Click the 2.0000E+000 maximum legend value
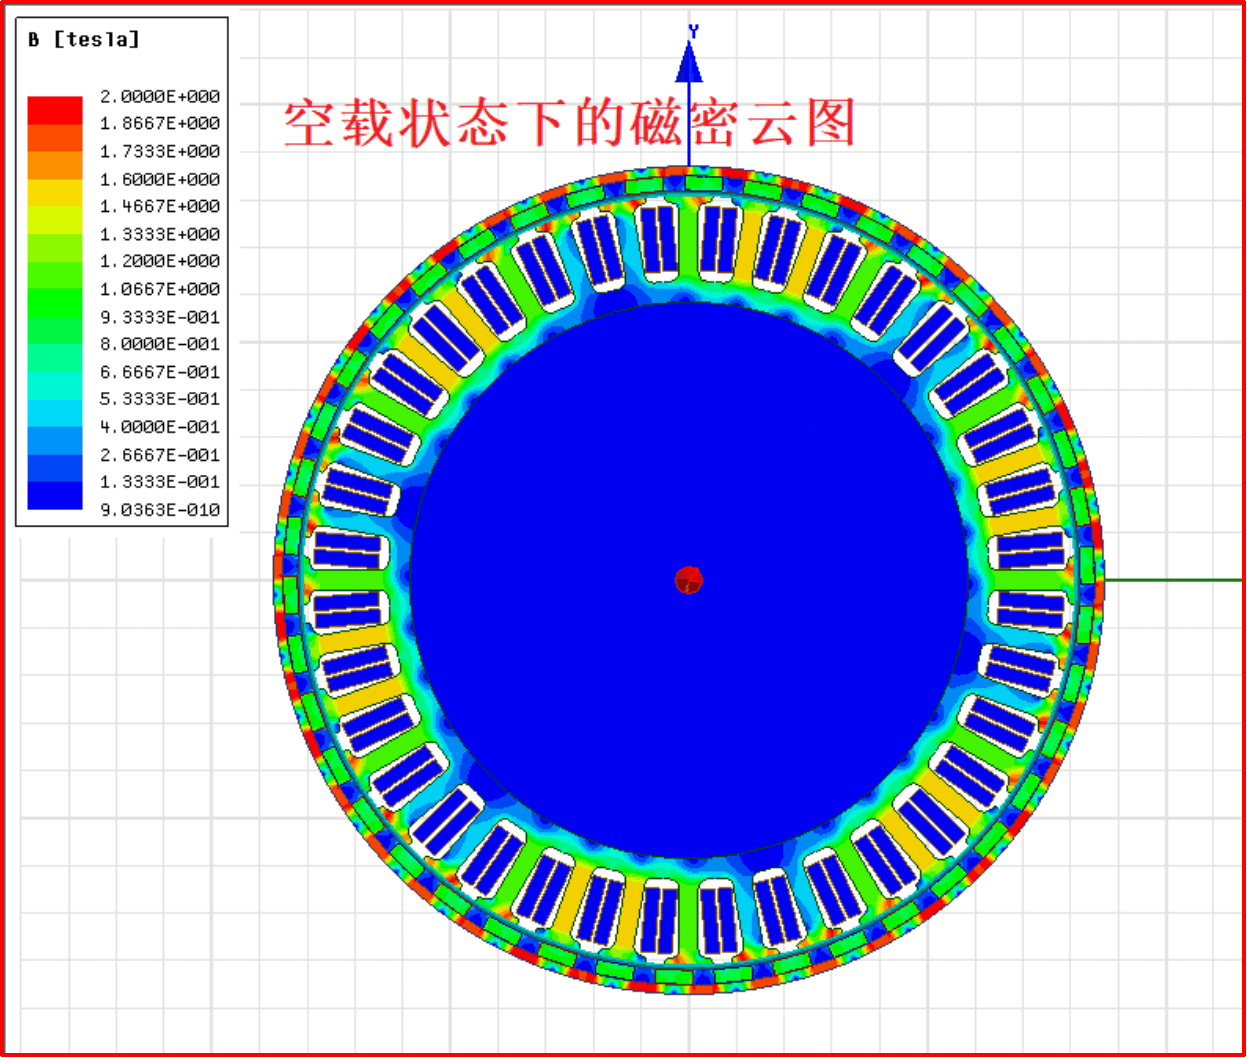1247x1058 pixels. 160,97
